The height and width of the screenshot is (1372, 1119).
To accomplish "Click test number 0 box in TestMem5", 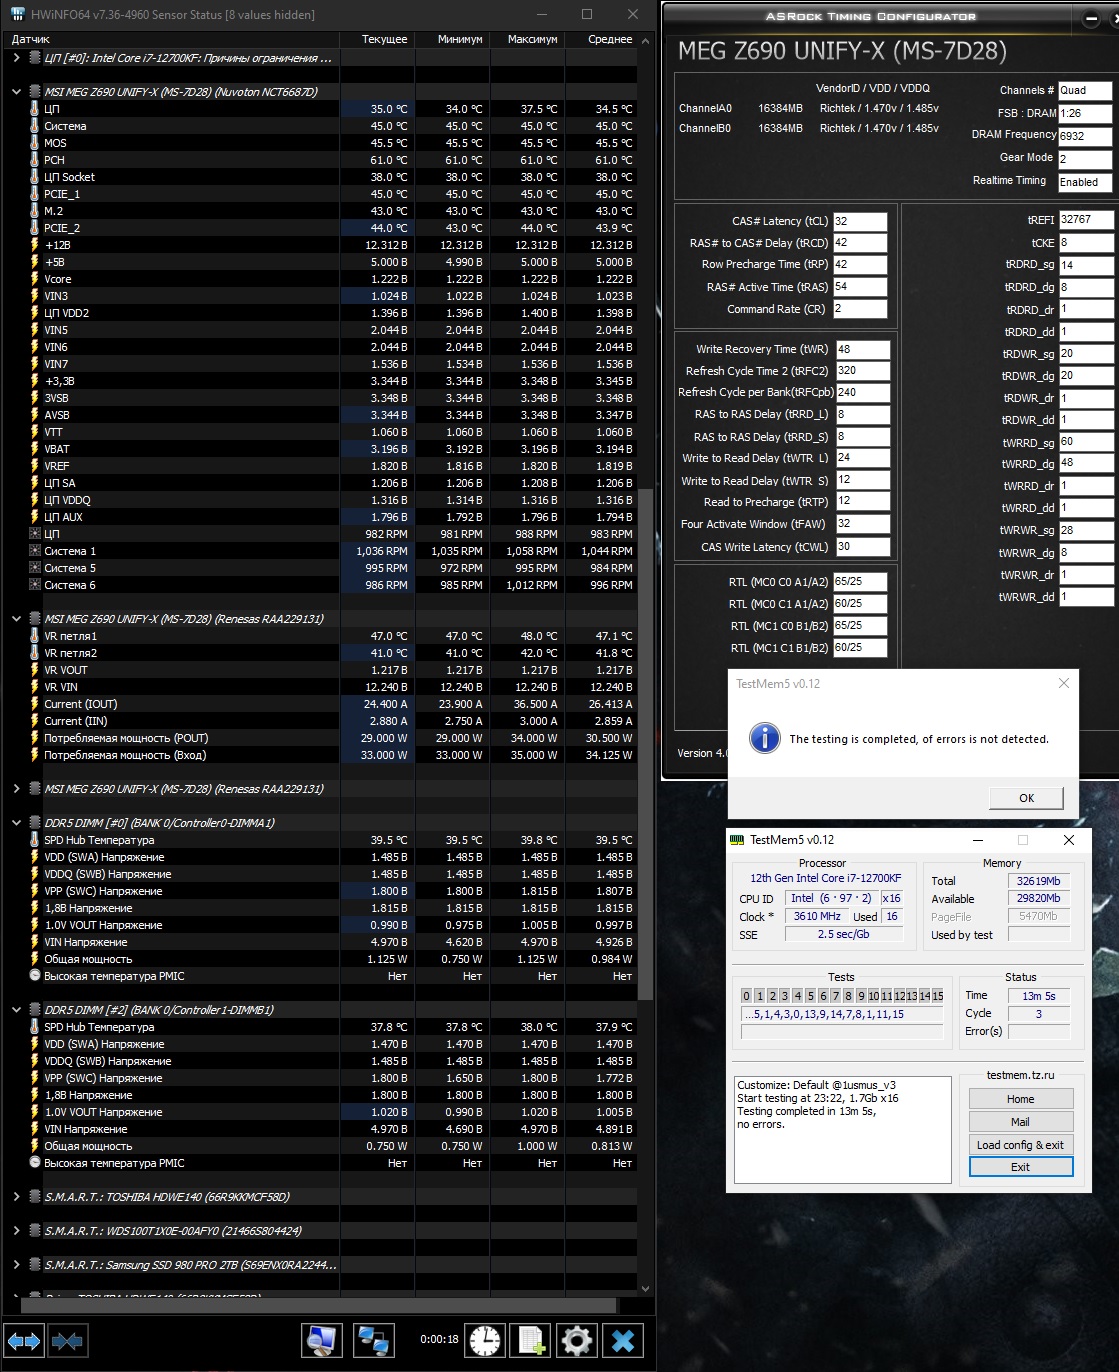I will click(x=746, y=995).
